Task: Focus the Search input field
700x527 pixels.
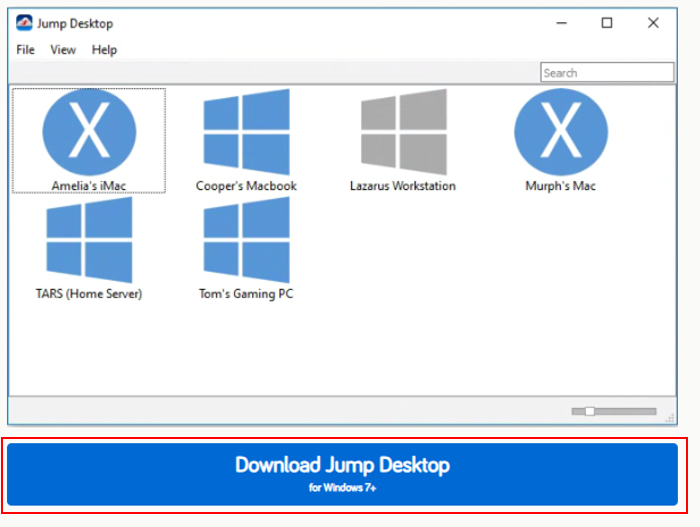Action: point(607,72)
